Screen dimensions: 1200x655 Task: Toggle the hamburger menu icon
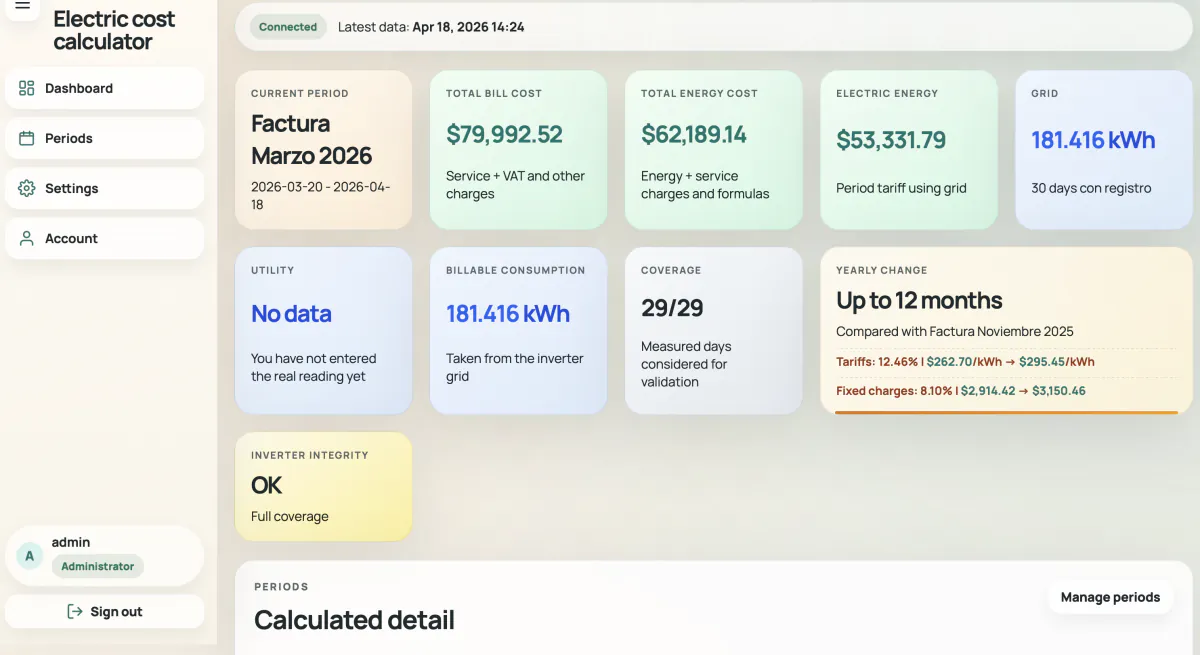[23, 6]
